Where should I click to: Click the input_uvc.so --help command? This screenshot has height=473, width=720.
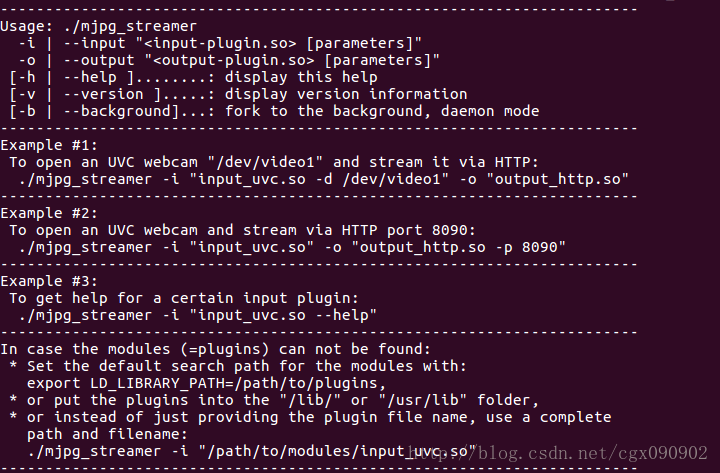197,315
